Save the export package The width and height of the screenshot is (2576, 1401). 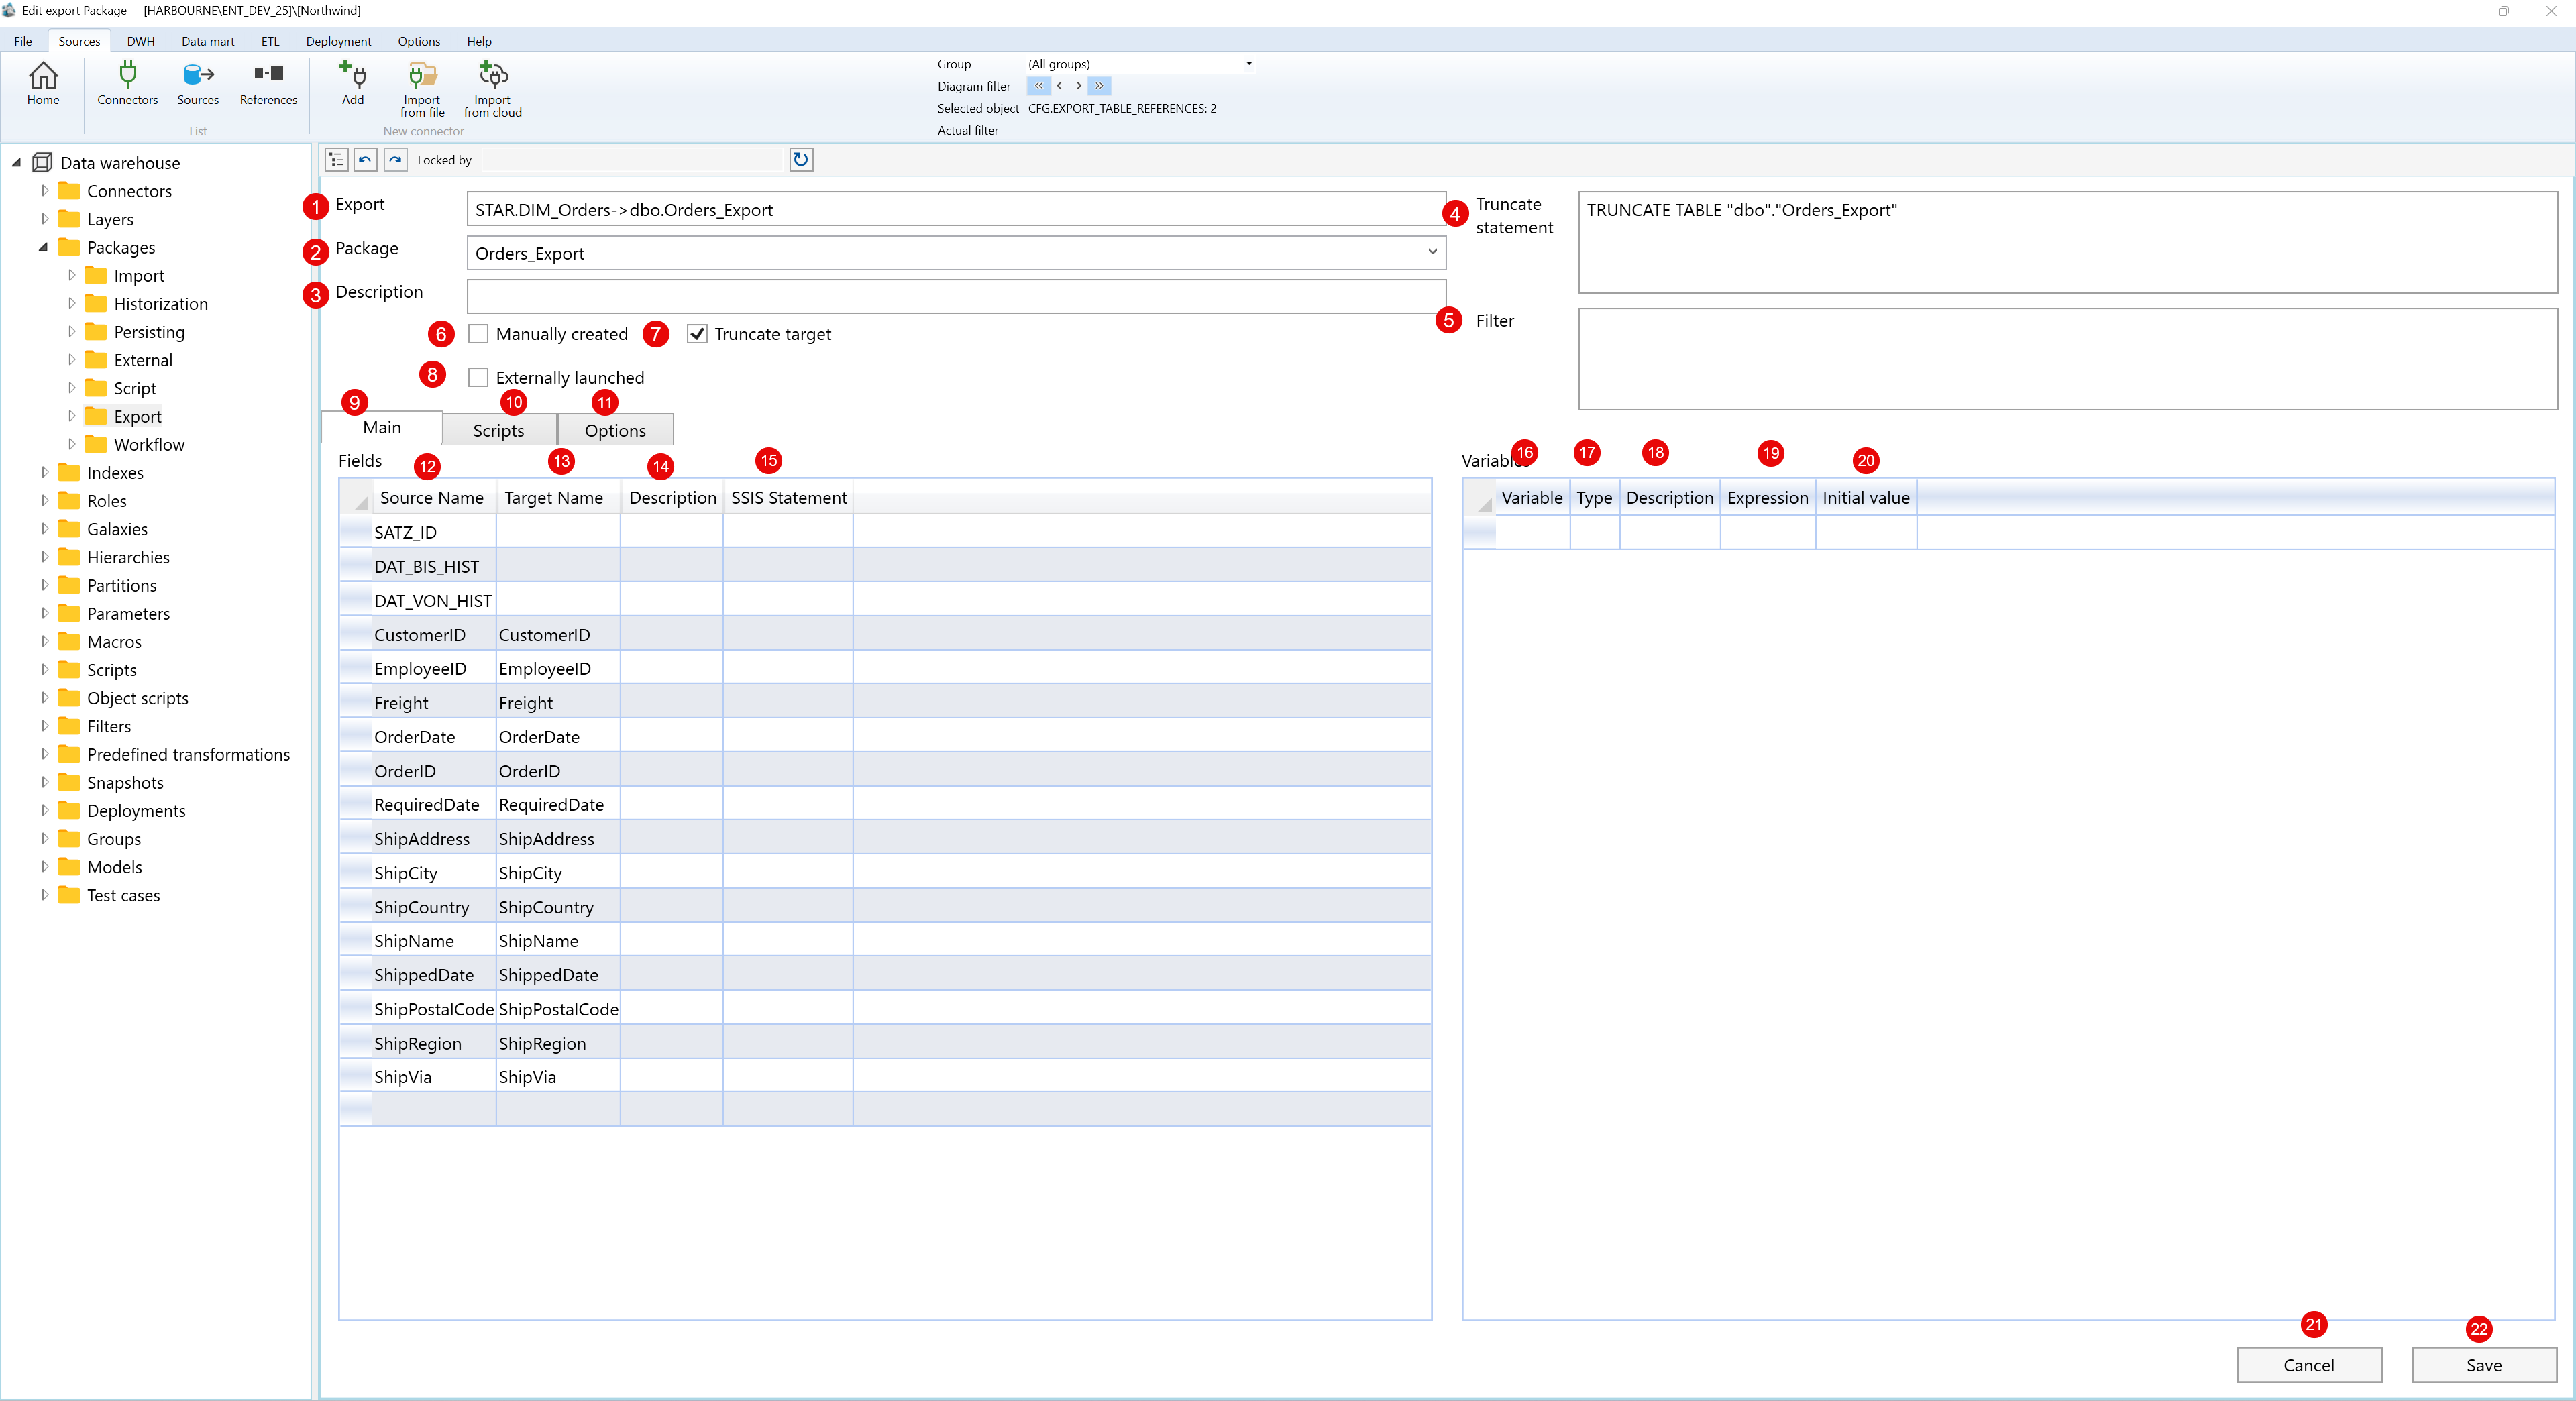pos(2483,1365)
